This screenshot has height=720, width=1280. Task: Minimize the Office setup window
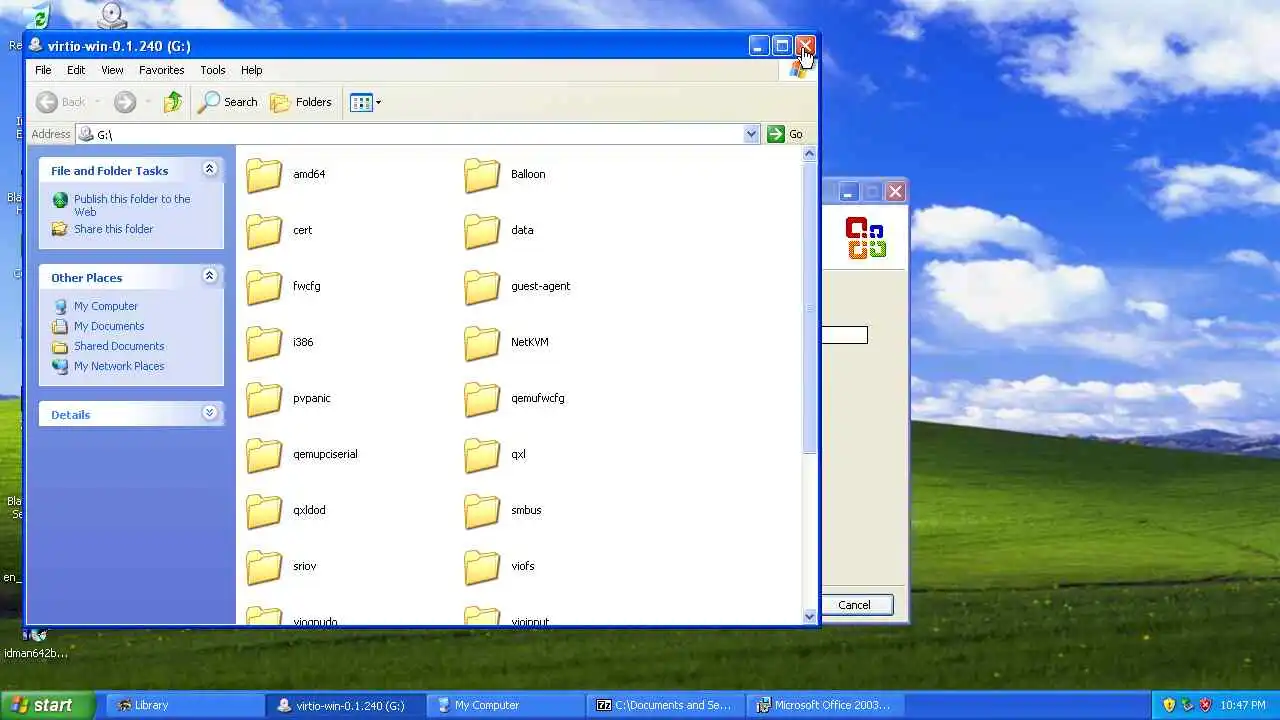[847, 191]
